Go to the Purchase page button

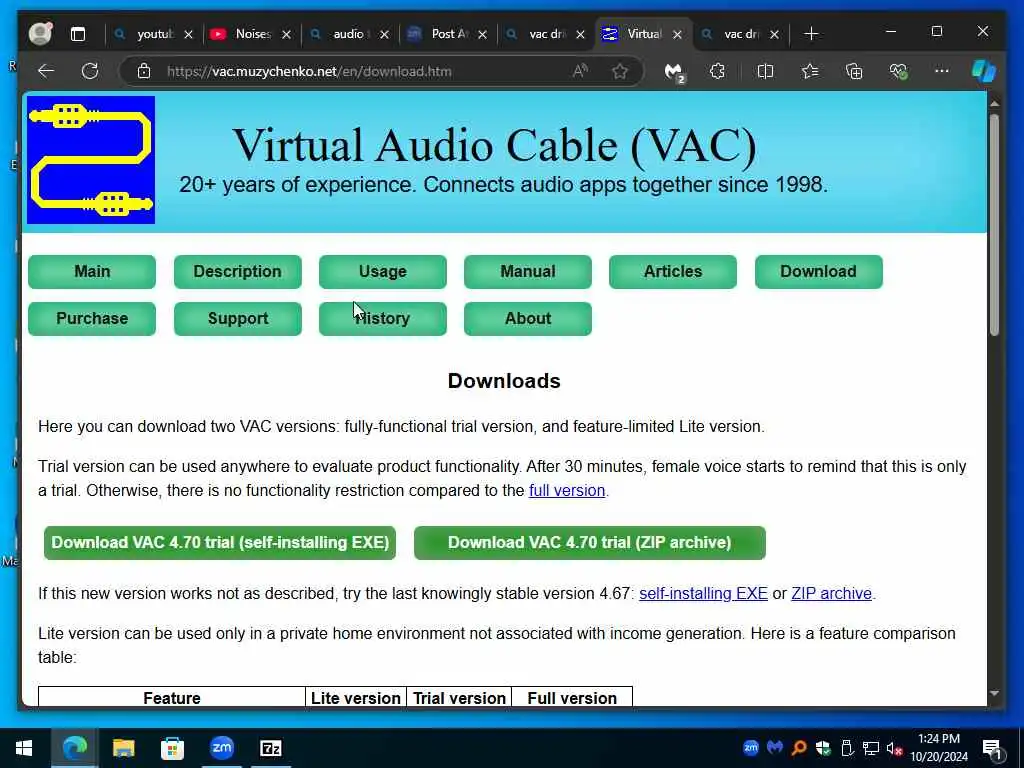coord(92,319)
